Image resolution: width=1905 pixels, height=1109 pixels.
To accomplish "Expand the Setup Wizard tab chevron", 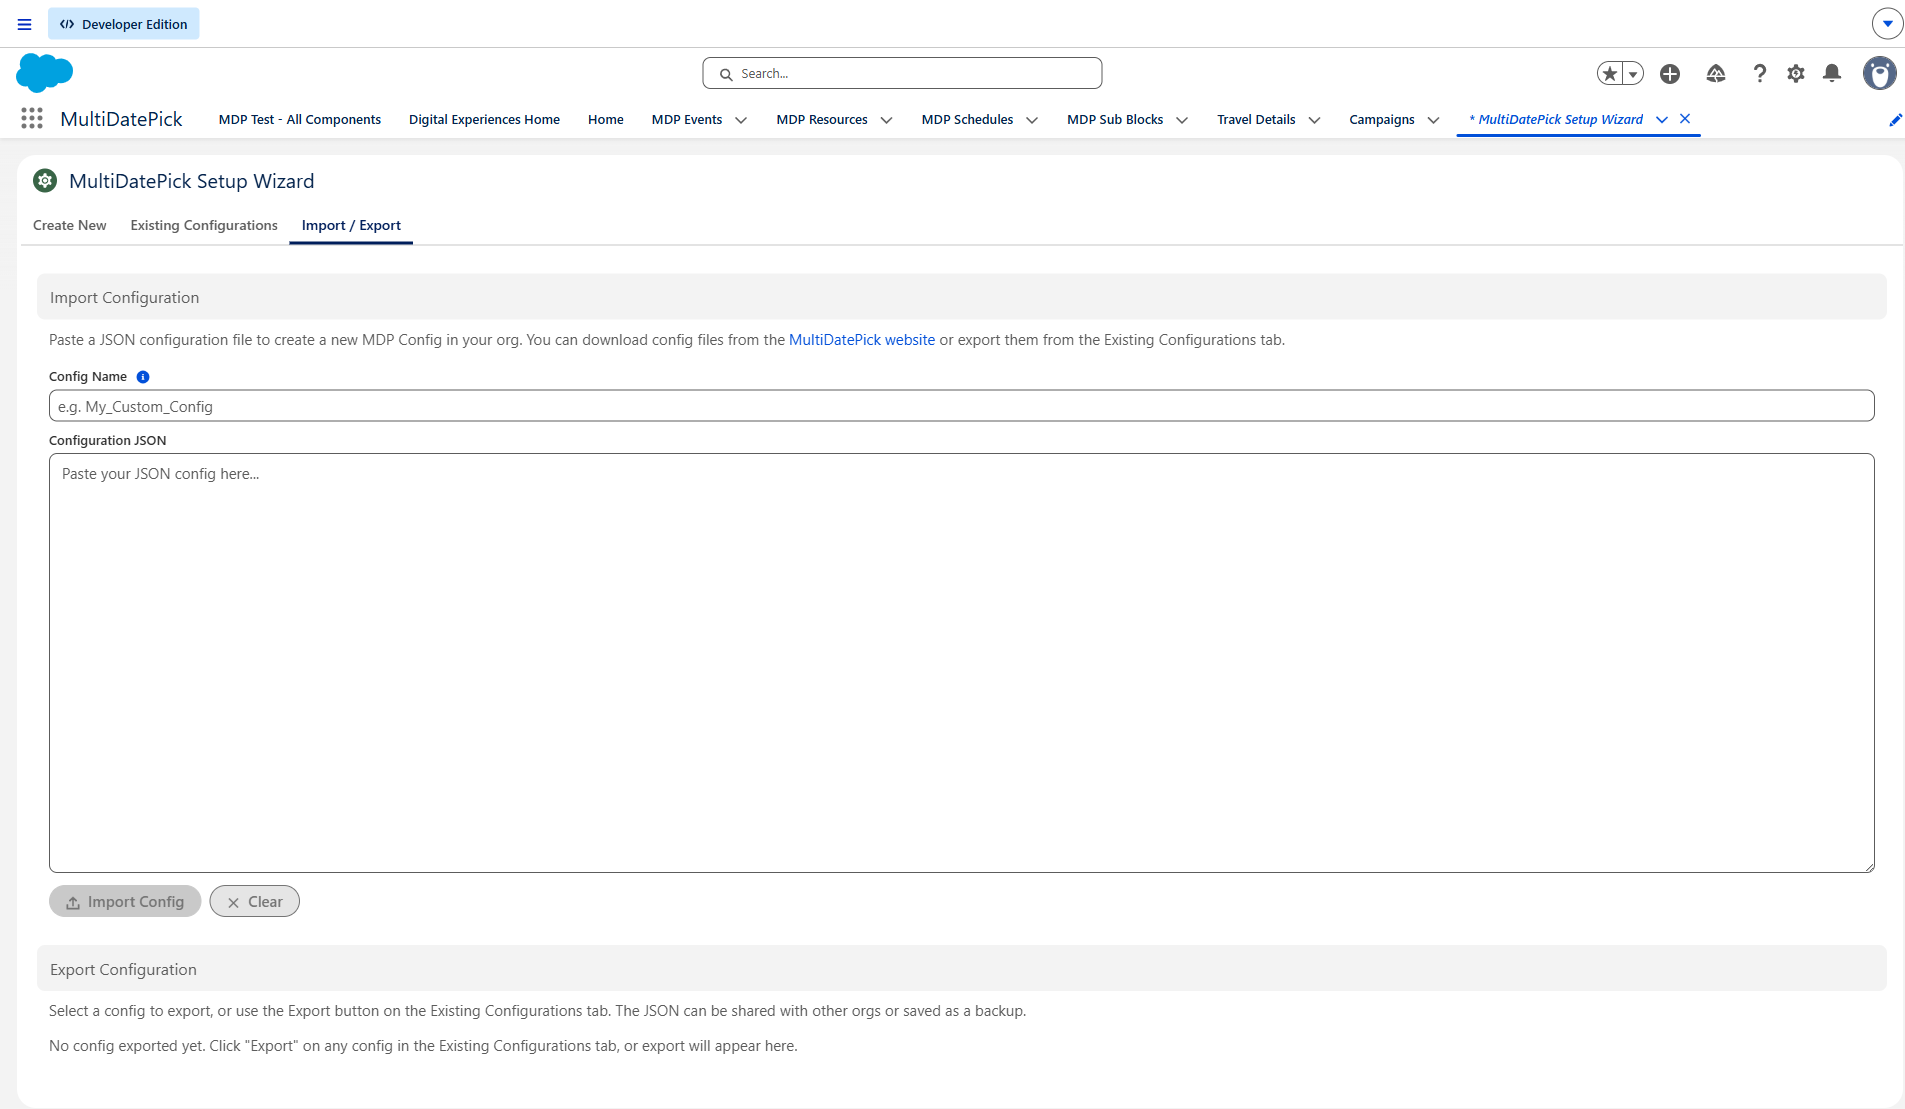I will coord(1662,120).
